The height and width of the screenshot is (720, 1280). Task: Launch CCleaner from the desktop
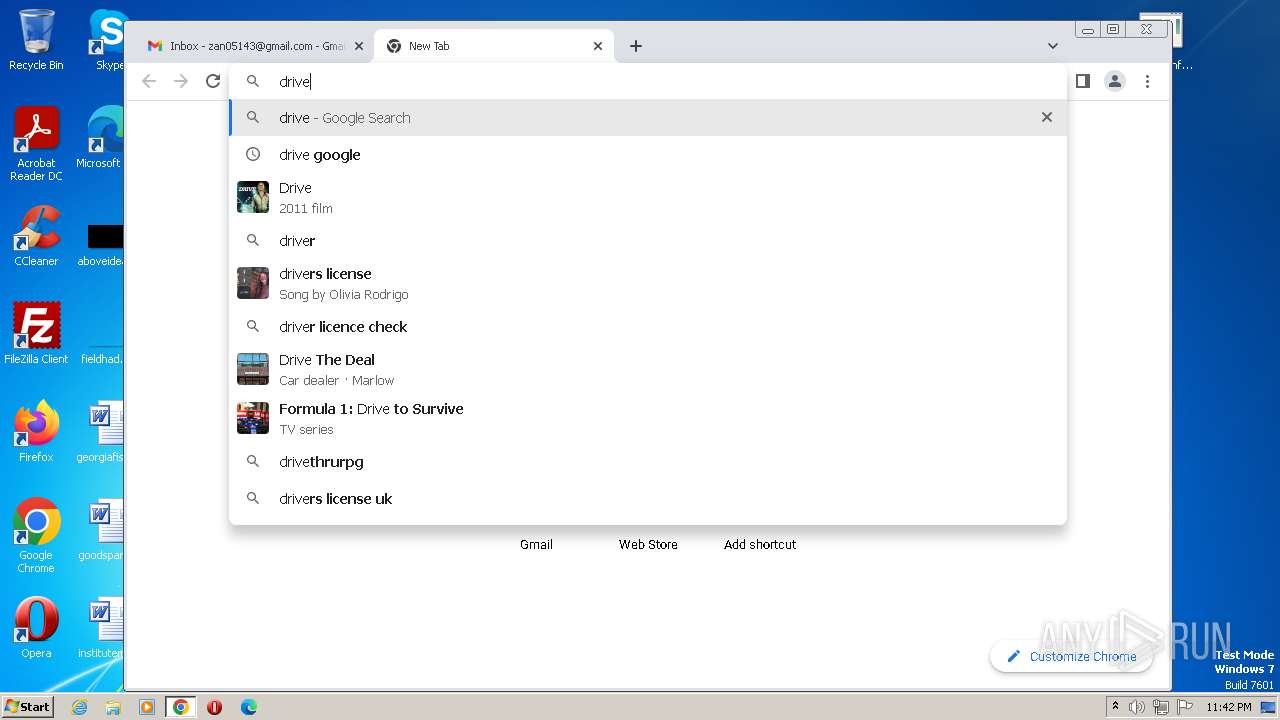pyautogui.click(x=36, y=237)
